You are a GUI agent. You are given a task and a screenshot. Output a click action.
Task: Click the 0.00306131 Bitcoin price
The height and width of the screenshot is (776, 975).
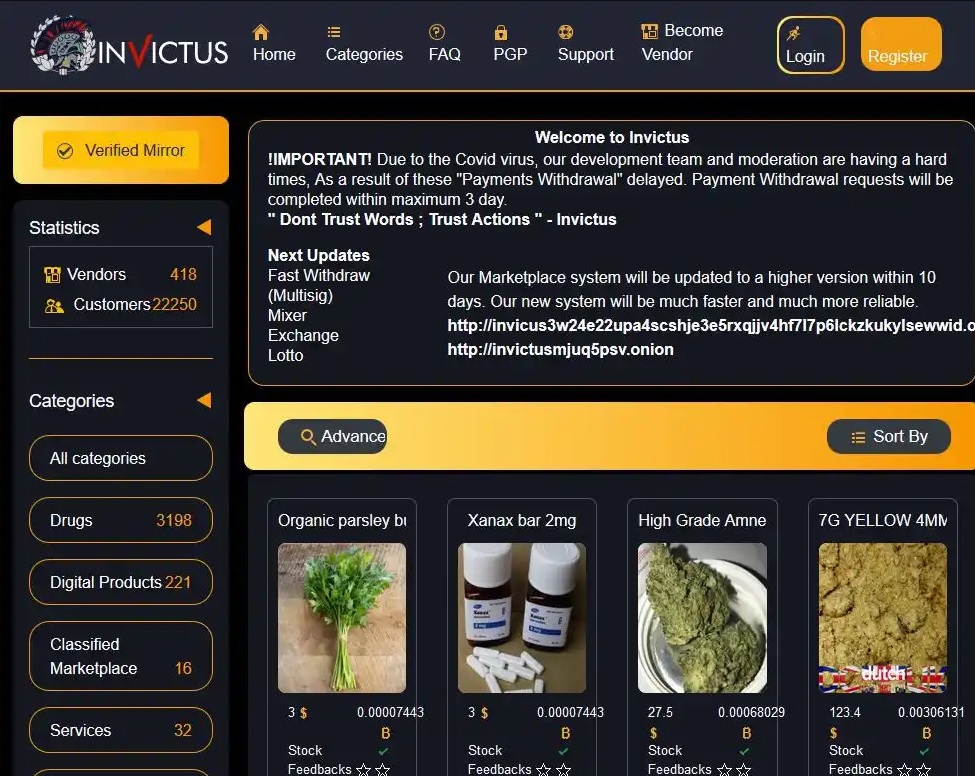pyautogui.click(x=931, y=713)
